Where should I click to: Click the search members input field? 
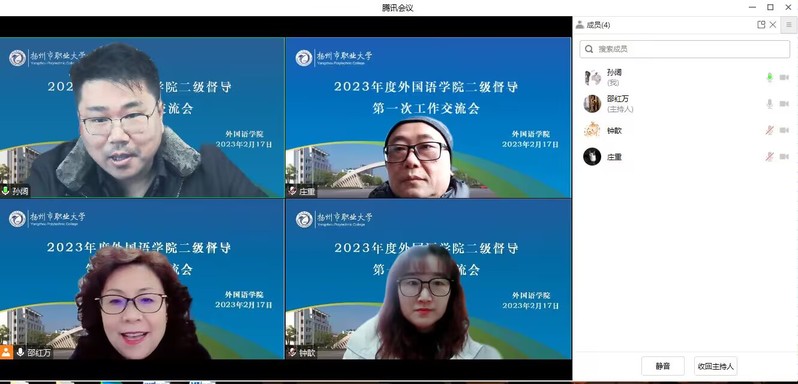tap(685, 49)
